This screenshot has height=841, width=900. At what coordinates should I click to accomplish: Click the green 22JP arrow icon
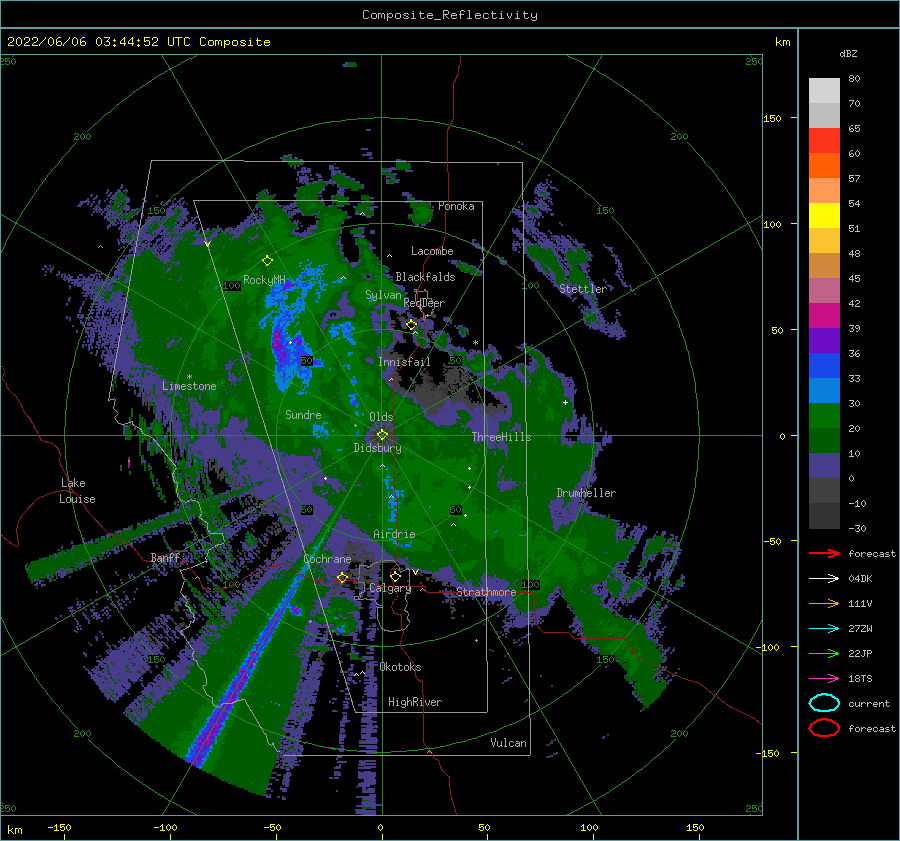[x=824, y=653]
